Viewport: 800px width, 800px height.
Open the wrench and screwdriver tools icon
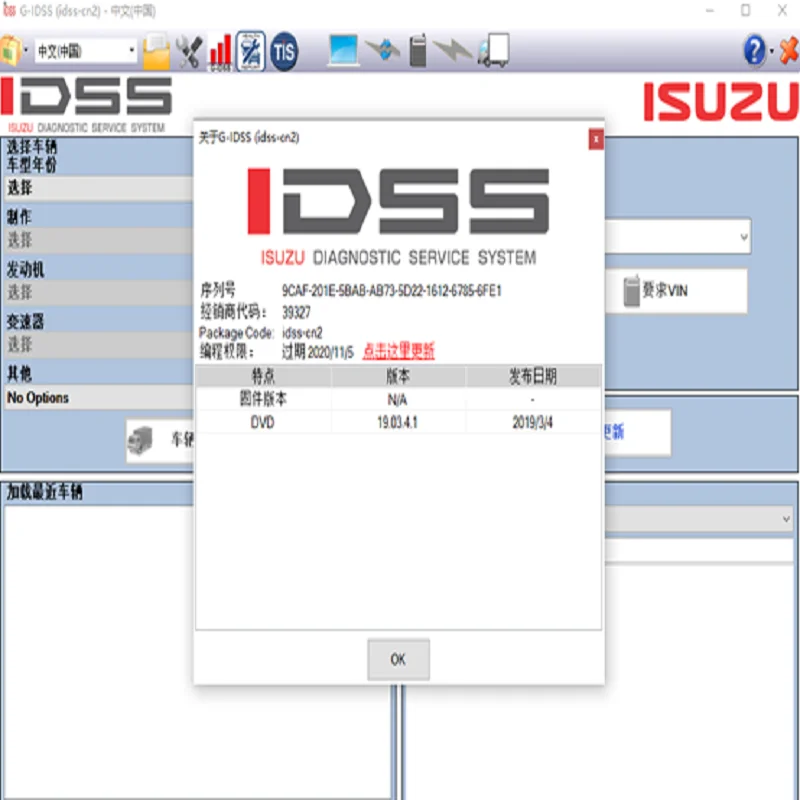pyautogui.click(x=189, y=51)
